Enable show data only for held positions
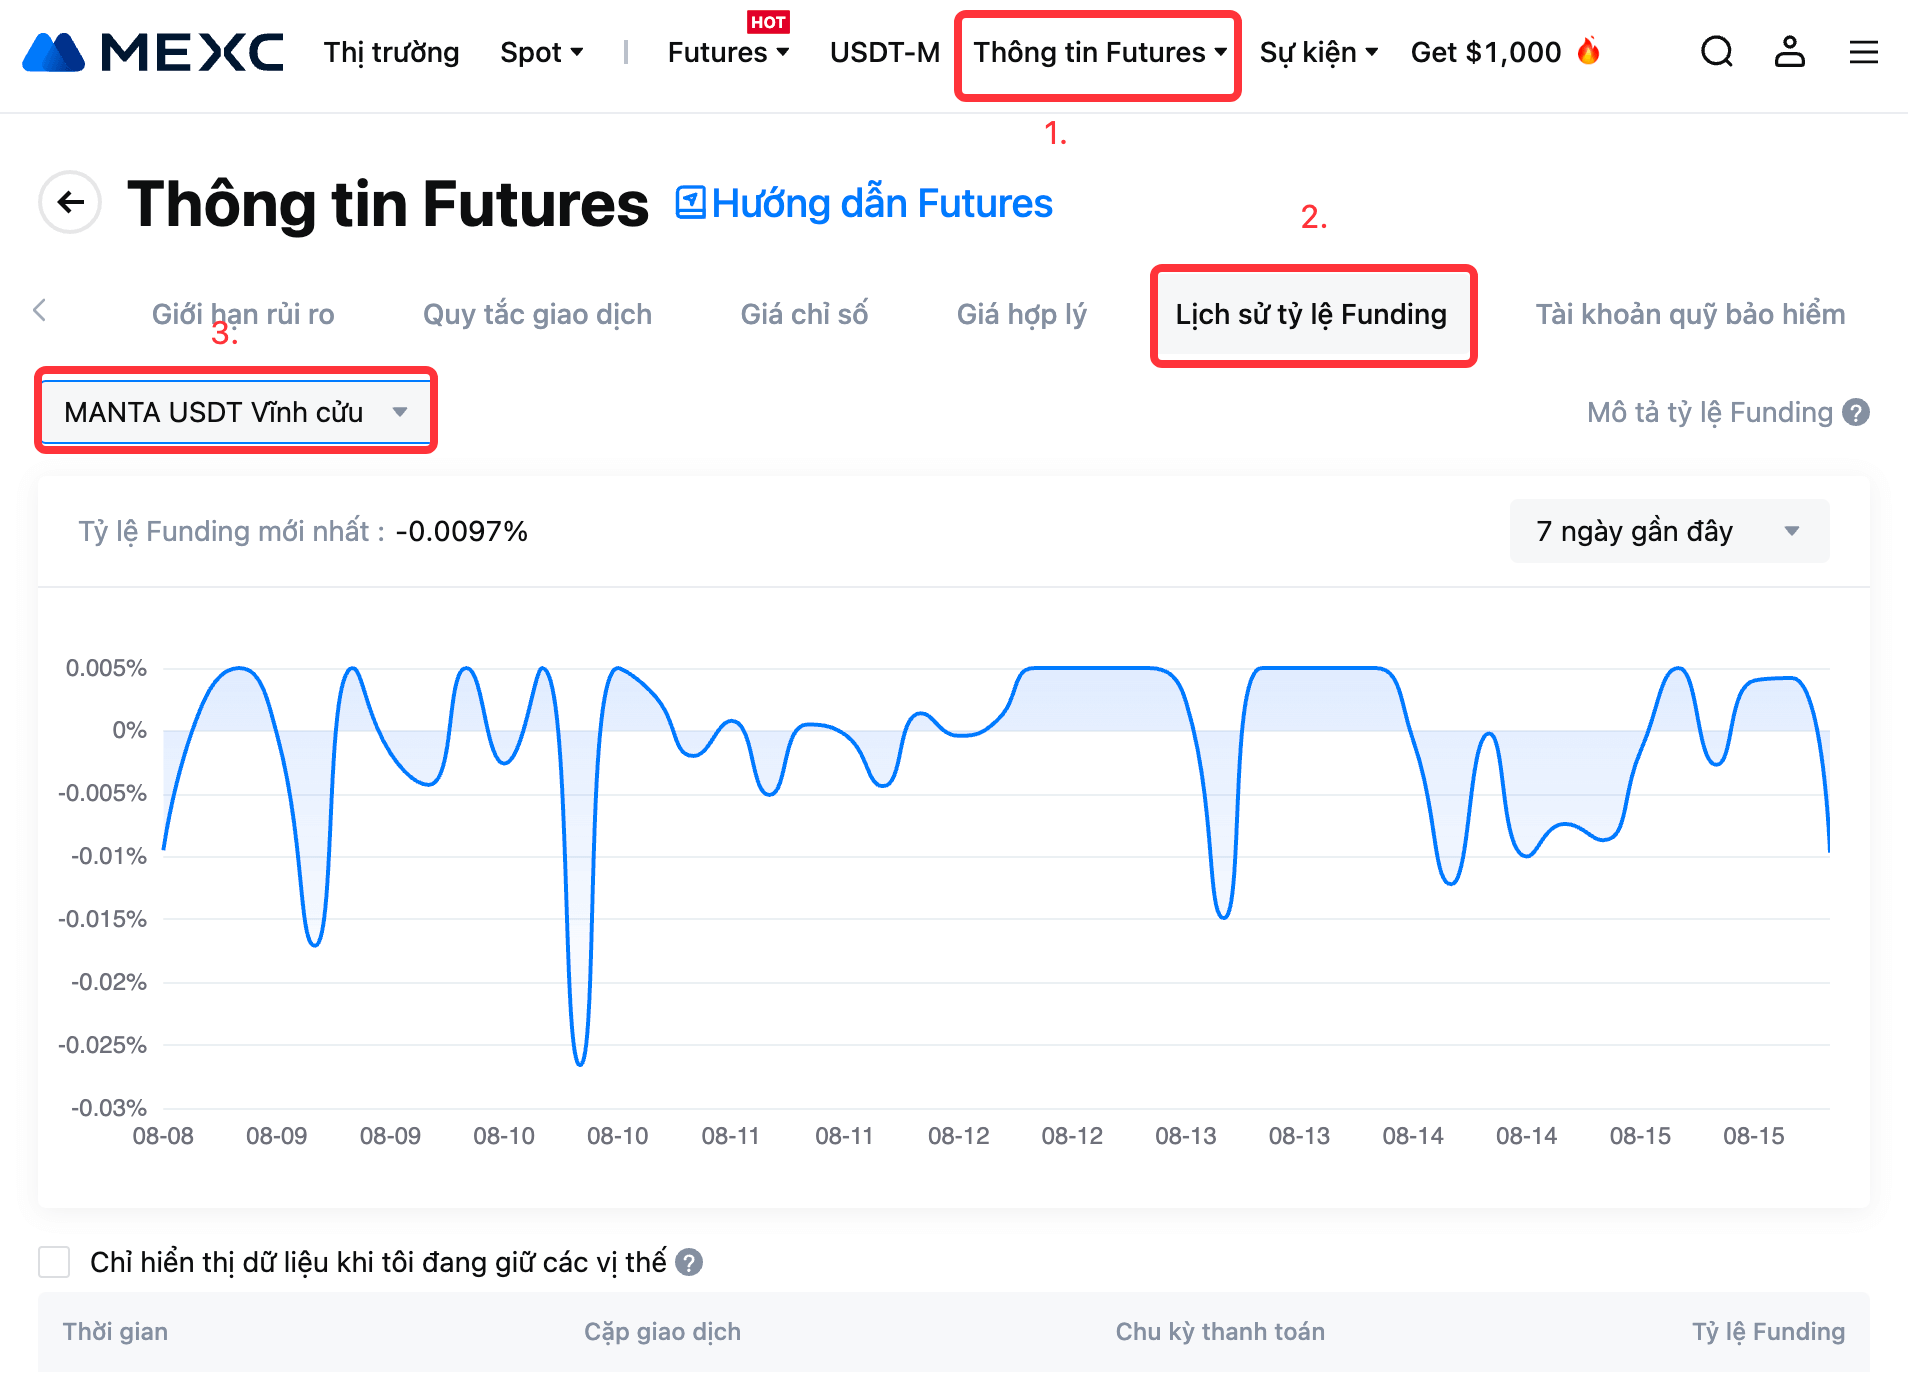This screenshot has height=1374, width=1908. coord(54,1262)
